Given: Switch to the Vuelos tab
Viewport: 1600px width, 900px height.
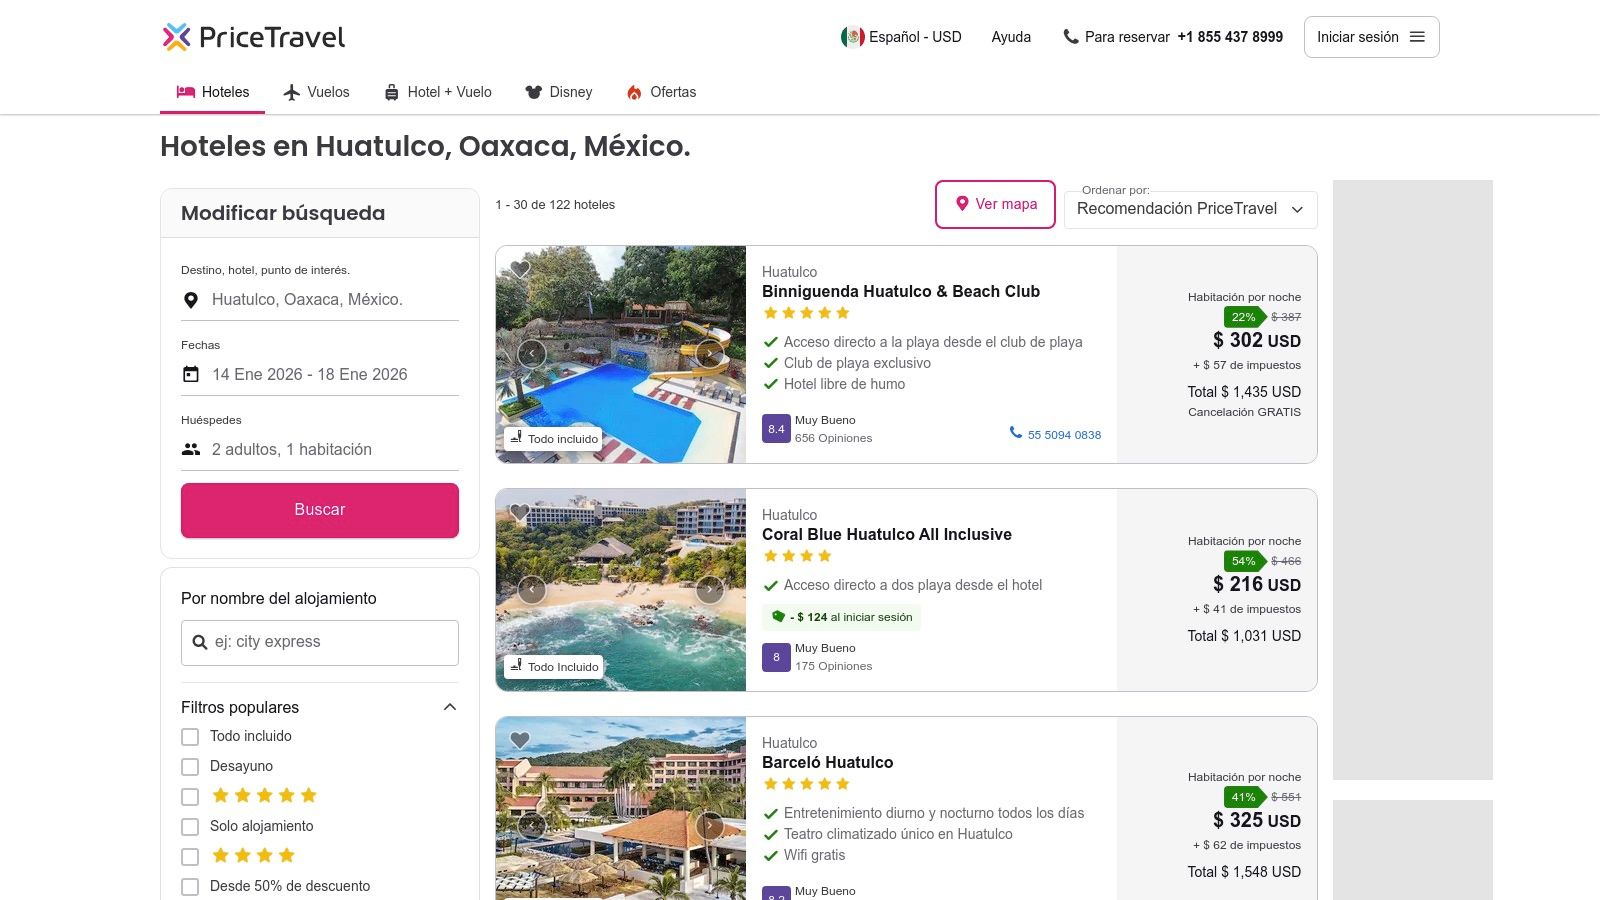Looking at the screenshot, I should [x=316, y=92].
